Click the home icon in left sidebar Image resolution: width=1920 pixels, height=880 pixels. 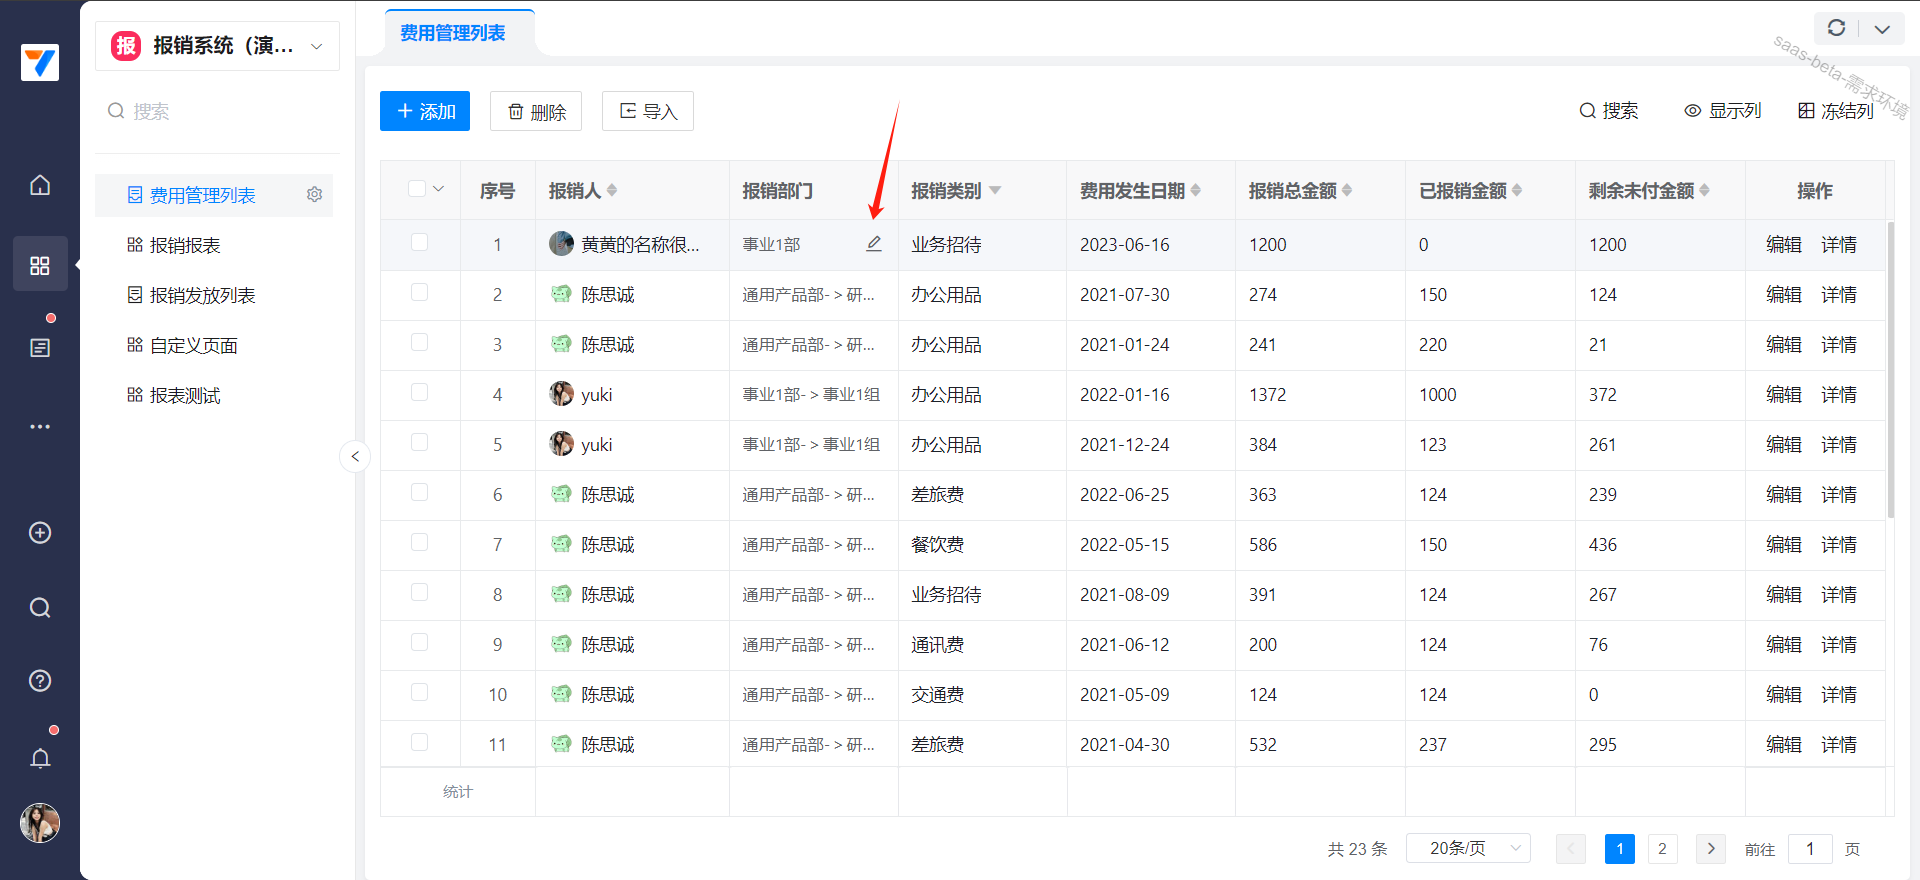tap(40, 185)
